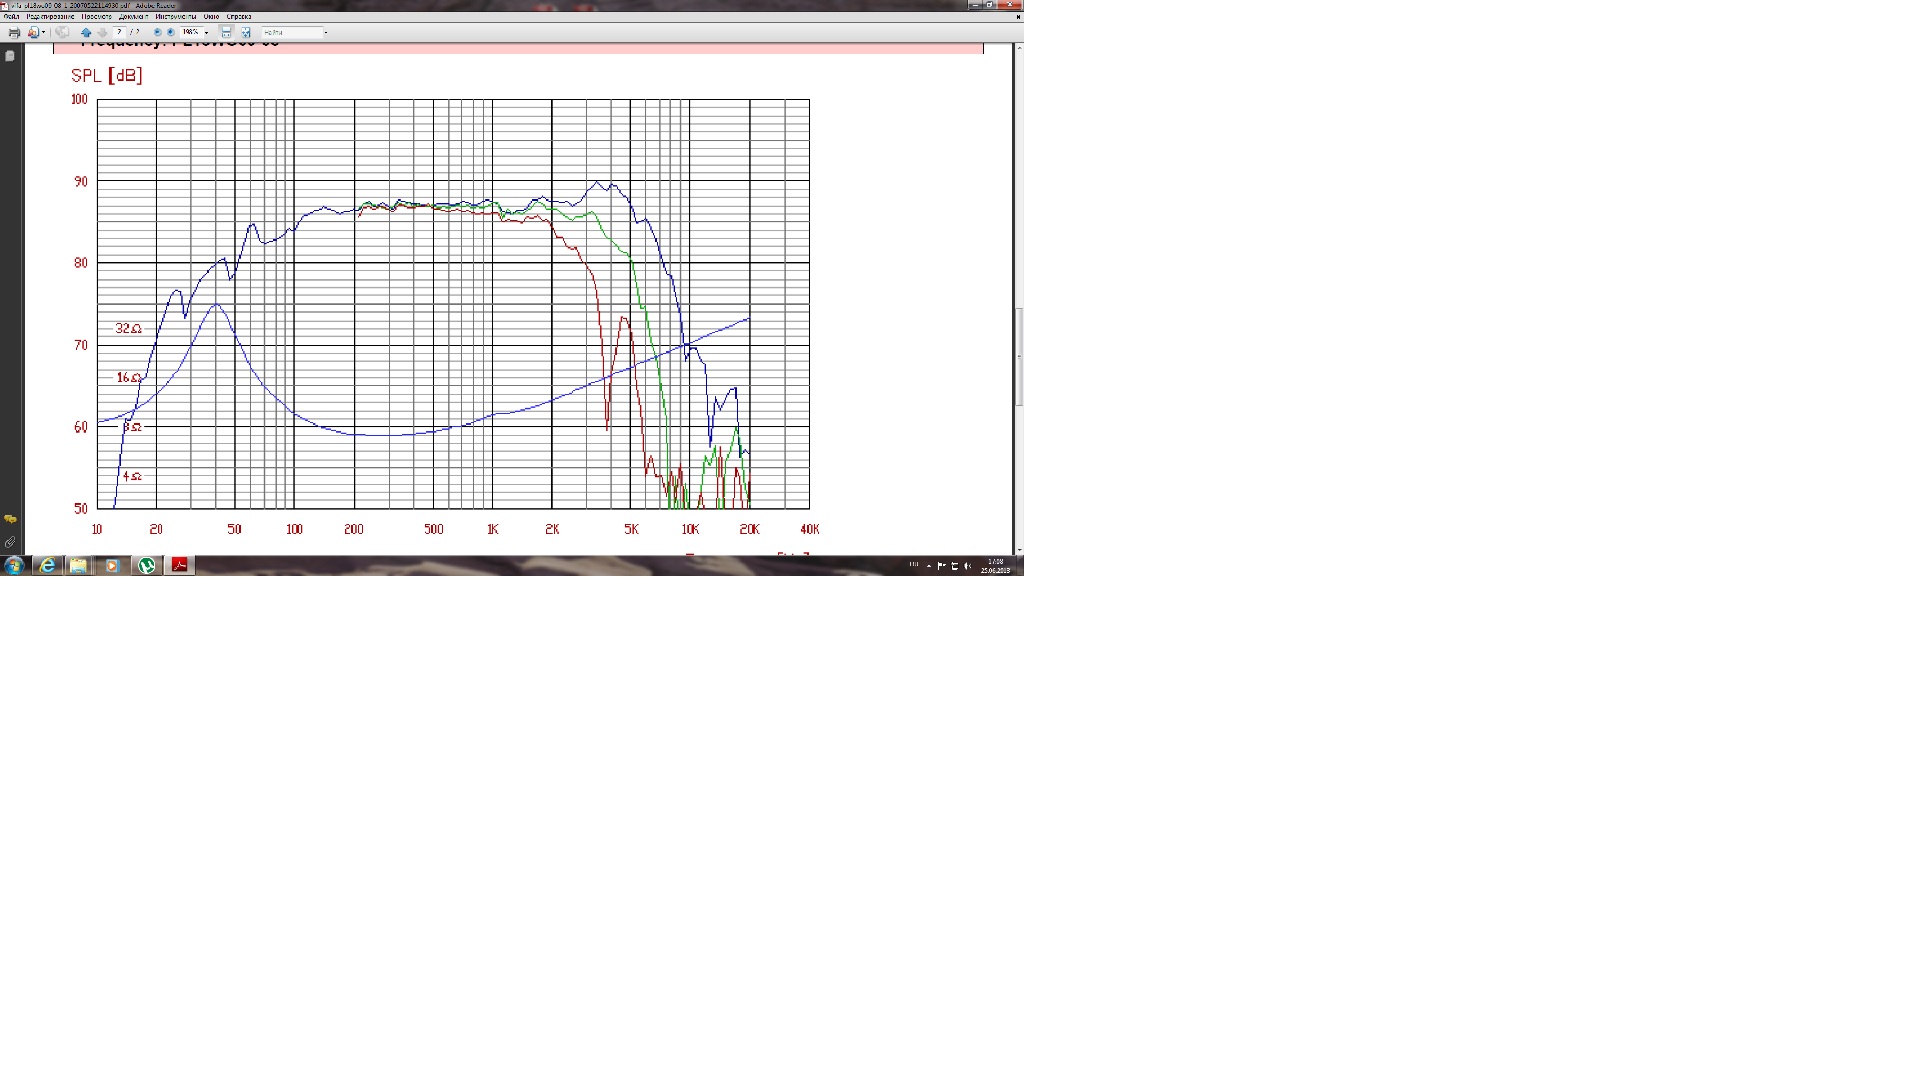
Task: Click the Найти search text field
Action: (291, 32)
